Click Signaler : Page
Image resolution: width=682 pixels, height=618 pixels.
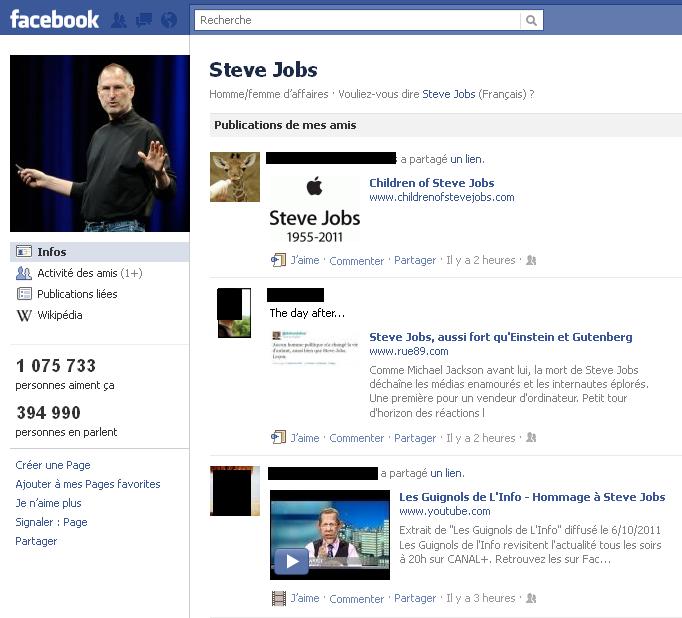click(51, 522)
